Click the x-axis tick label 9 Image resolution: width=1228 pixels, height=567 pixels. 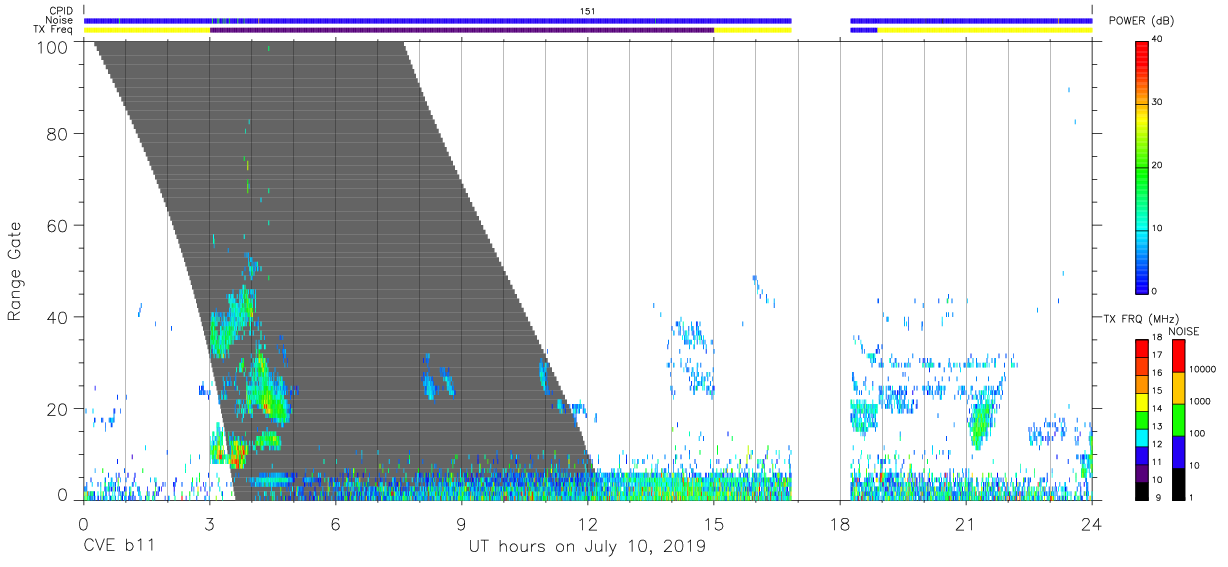point(461,523)
